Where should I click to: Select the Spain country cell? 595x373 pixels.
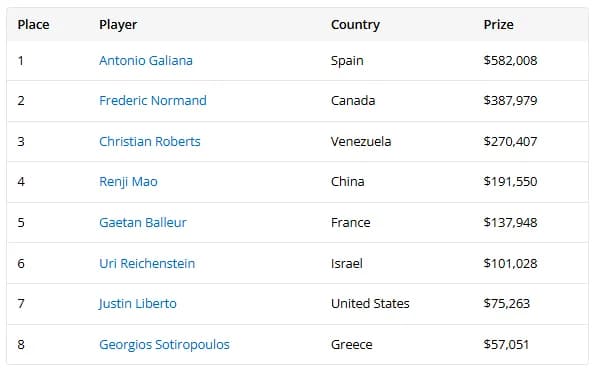pyautogui.click(x=347, y=61)
